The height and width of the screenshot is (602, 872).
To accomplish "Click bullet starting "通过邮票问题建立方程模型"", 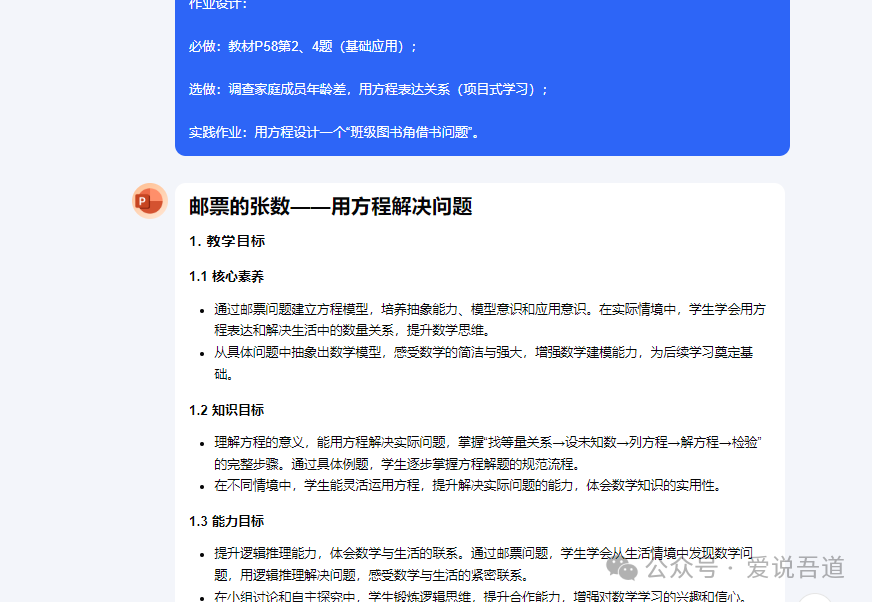I will (x=490, y=319).
